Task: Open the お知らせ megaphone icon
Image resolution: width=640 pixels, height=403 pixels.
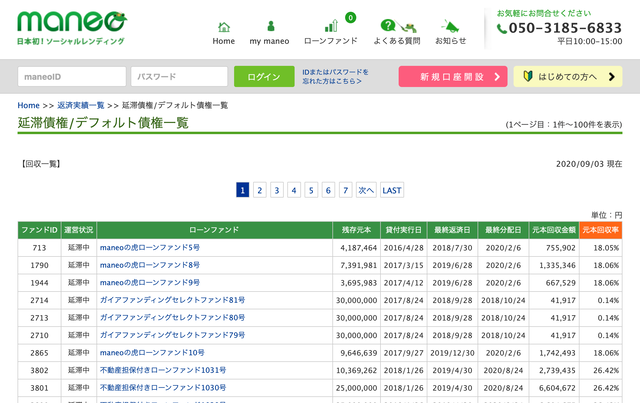Action: click(x=450, y=27)
